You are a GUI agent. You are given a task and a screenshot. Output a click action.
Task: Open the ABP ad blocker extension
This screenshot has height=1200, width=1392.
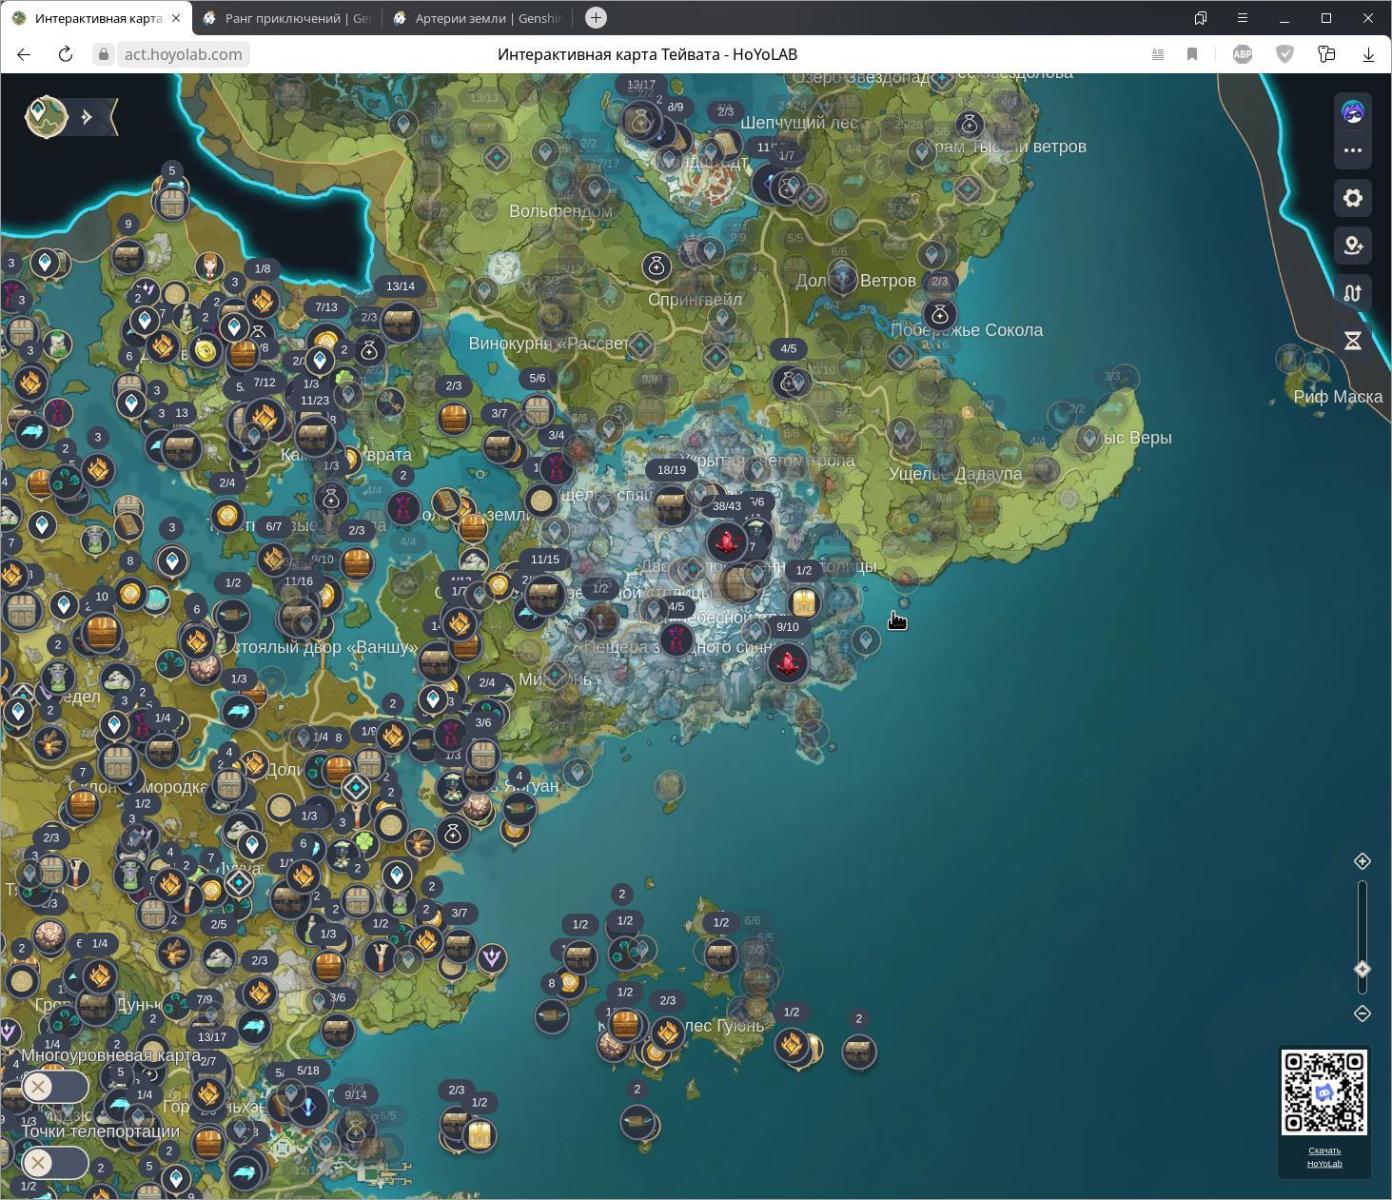pos(1242,54)
